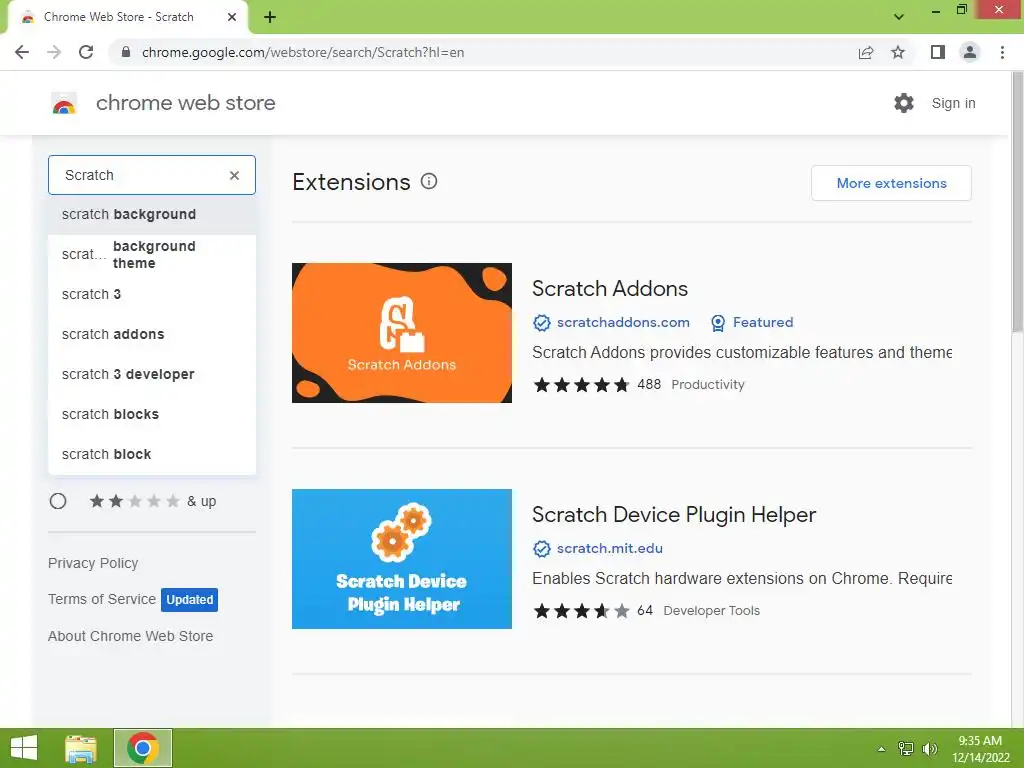Viewport: 1024px width, 768px height.
Task: Click the search box containing Scratch
Action: (152, 175)
